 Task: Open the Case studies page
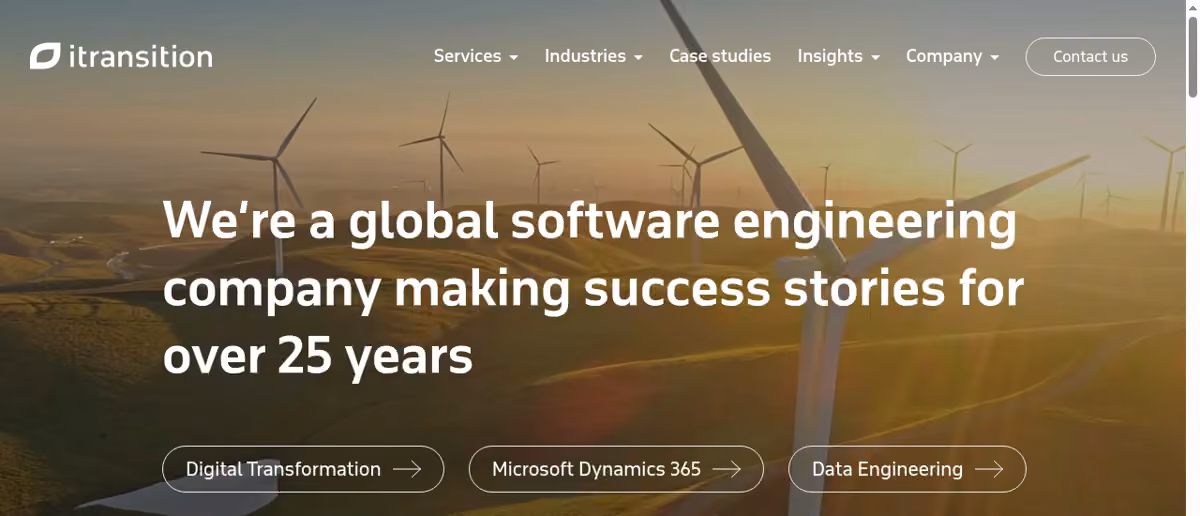coord(720,56)
